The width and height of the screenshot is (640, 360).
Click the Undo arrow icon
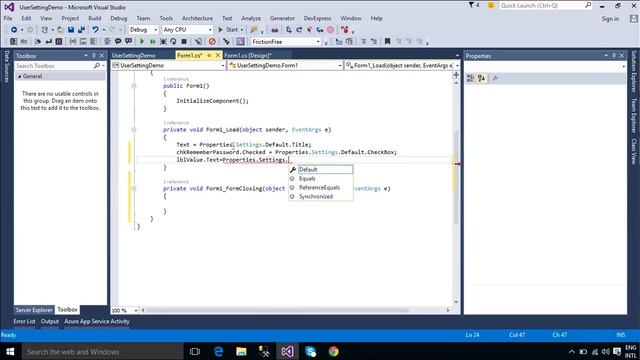(x=95, y=30)
